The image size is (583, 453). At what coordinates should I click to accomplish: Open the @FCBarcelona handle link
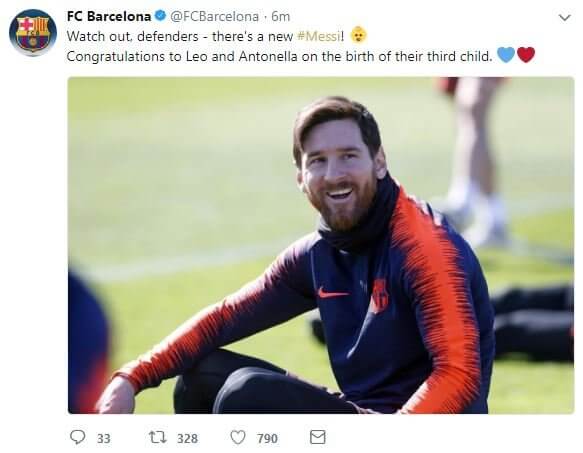[214, 16]
